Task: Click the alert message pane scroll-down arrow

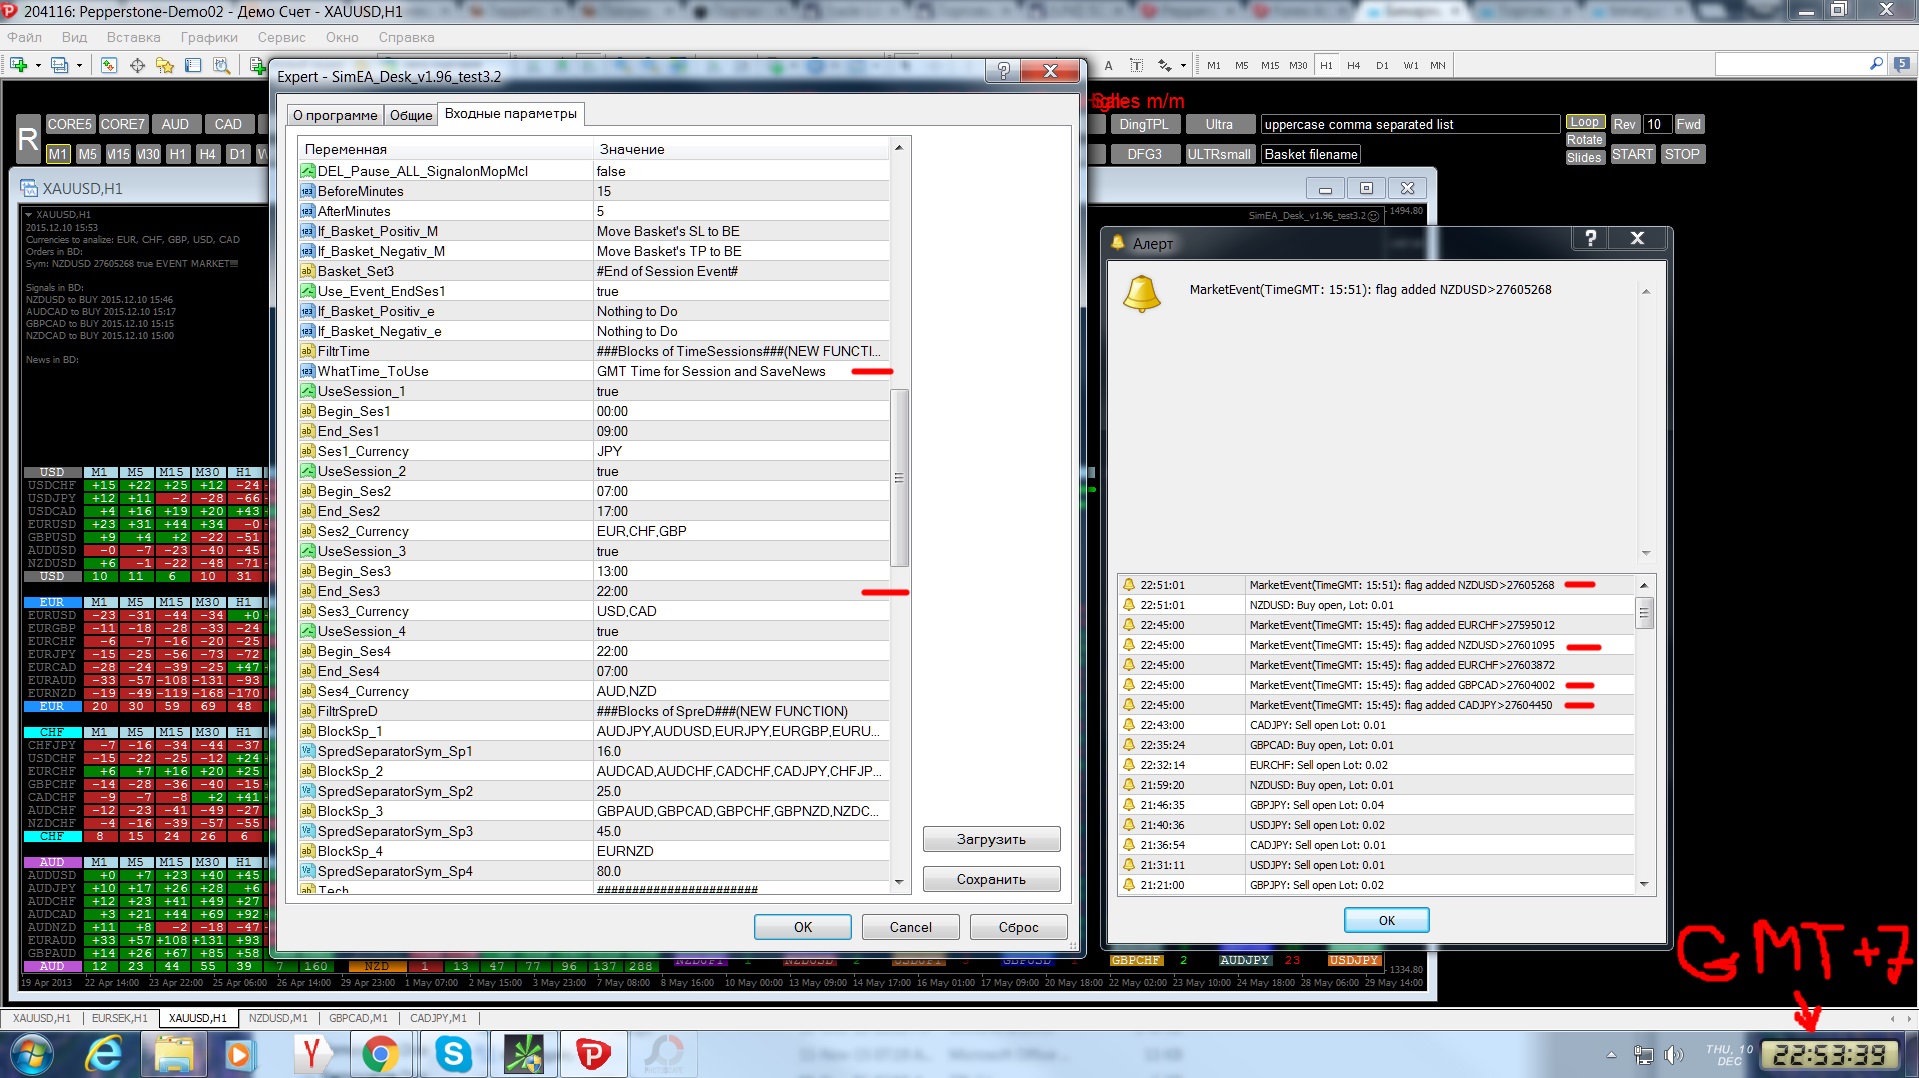Action: 1646,553
